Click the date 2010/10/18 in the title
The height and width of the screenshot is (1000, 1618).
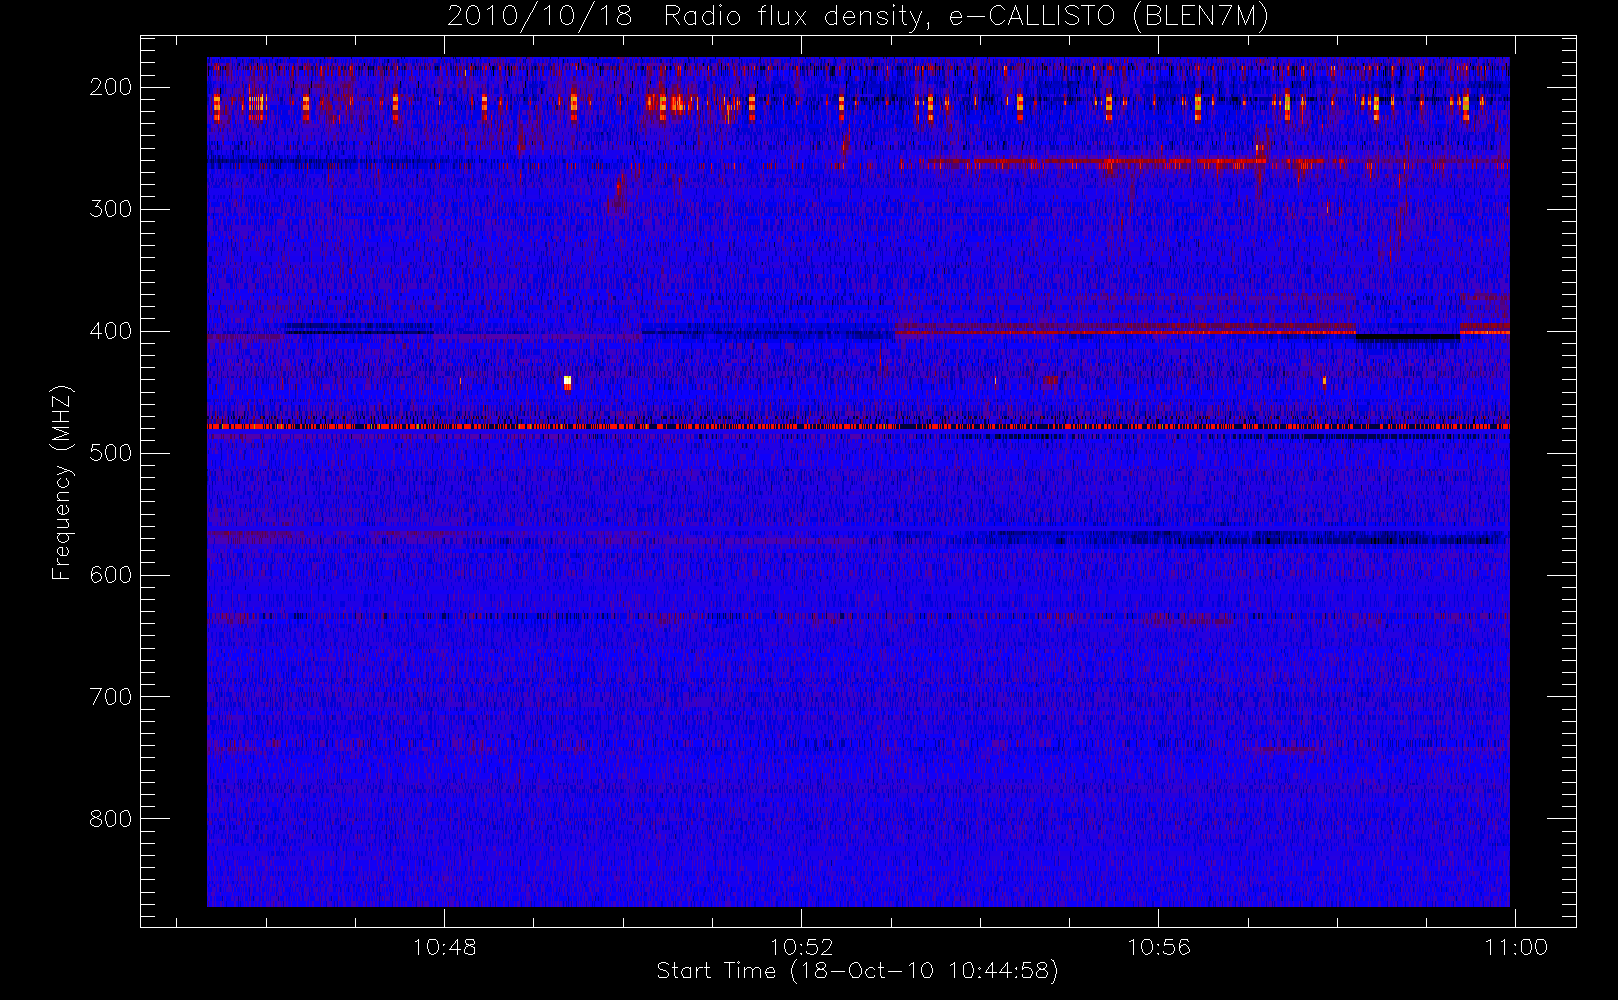tap(539, 17)
